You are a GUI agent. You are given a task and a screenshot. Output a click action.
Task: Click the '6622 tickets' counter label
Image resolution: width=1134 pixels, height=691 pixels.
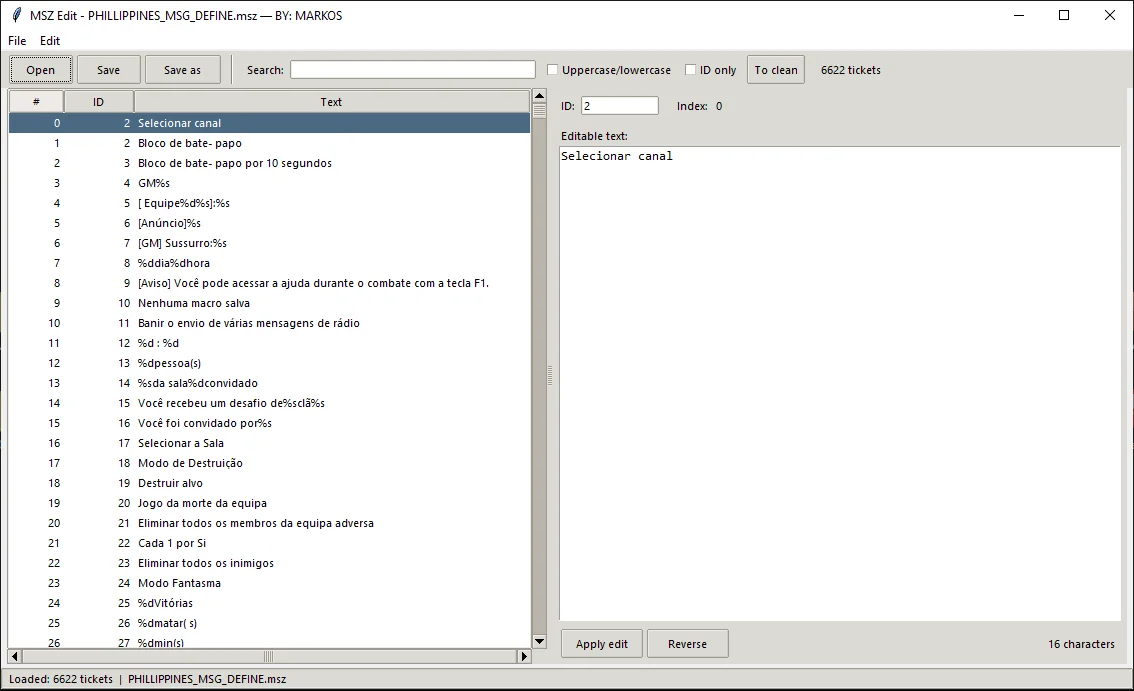click(850, 70)
